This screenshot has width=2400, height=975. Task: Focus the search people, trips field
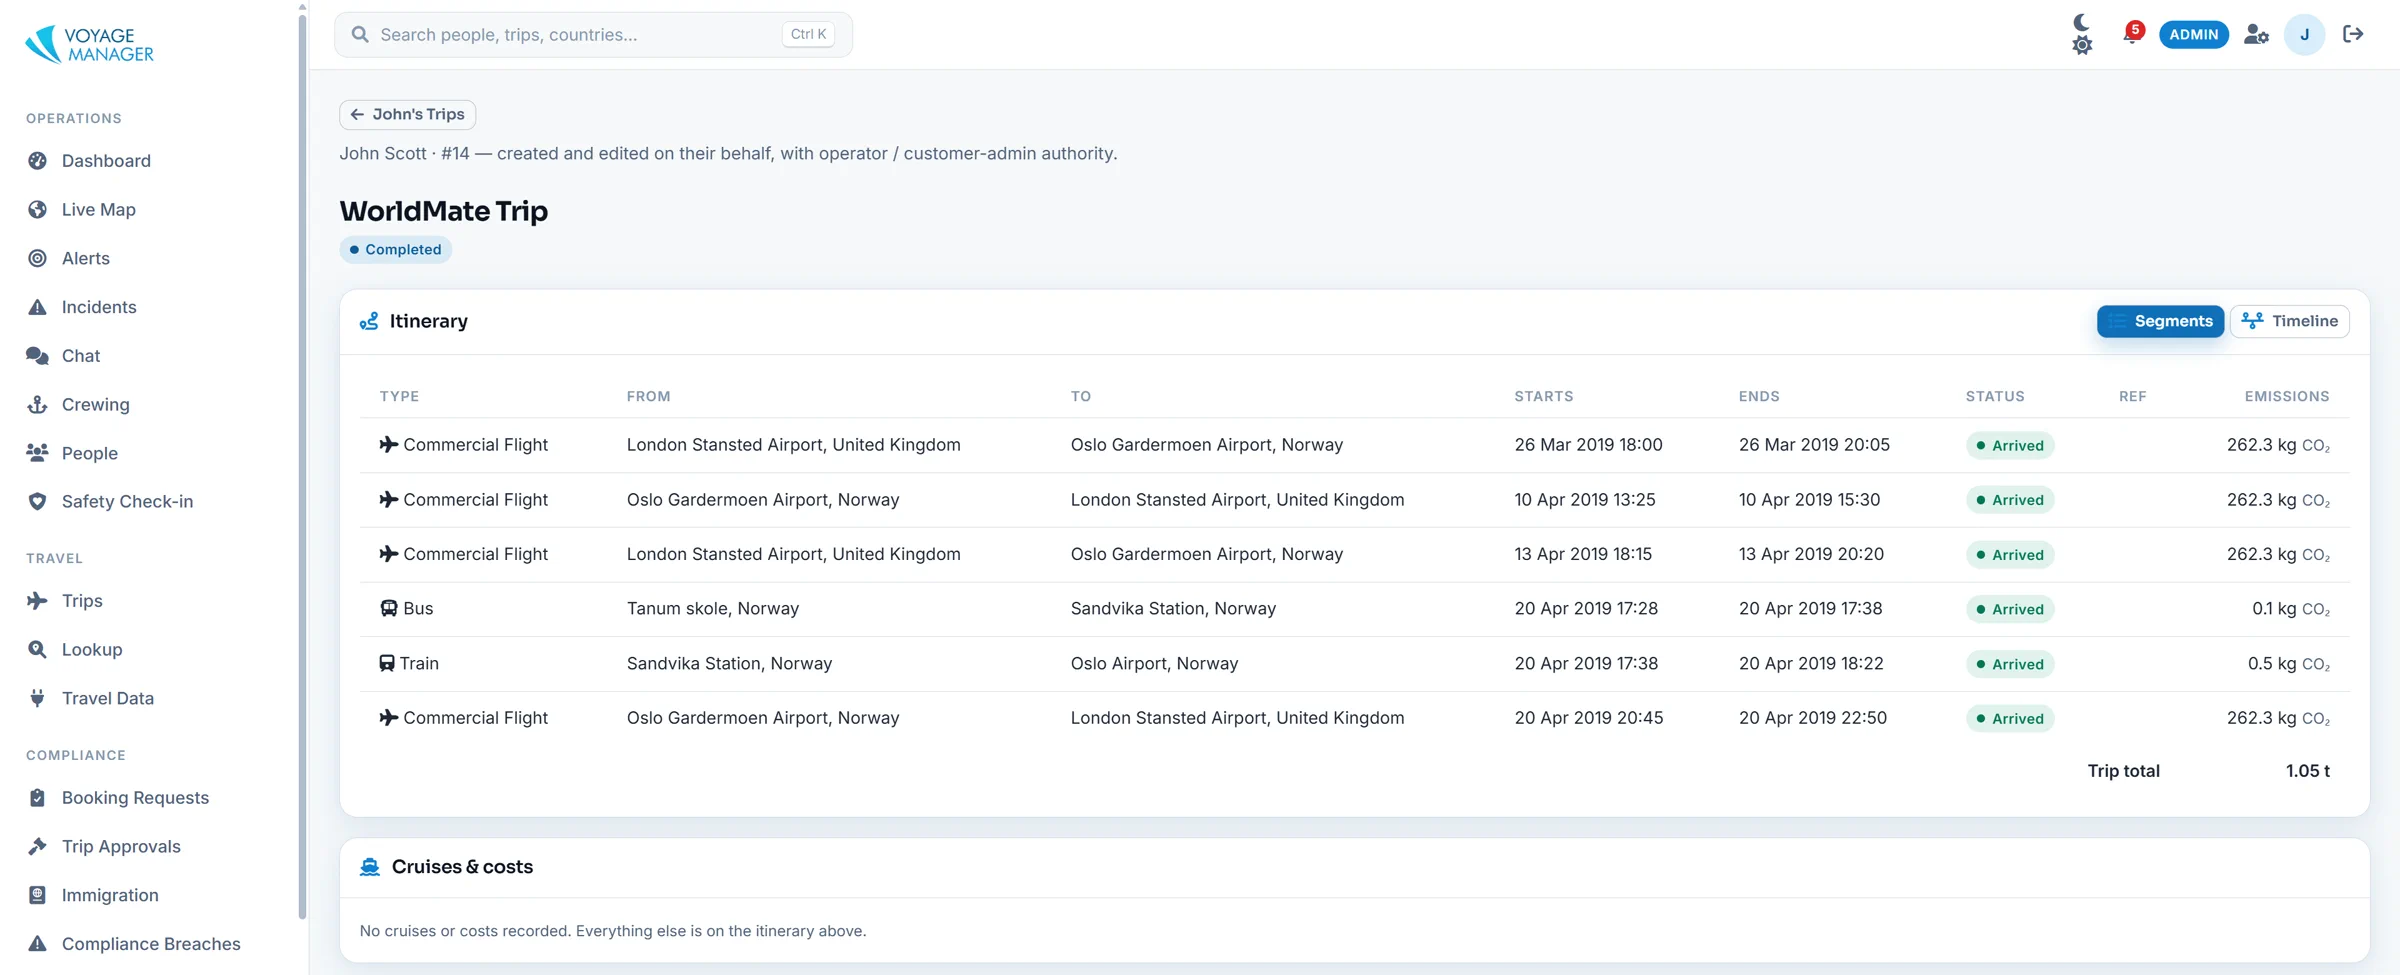593,34
